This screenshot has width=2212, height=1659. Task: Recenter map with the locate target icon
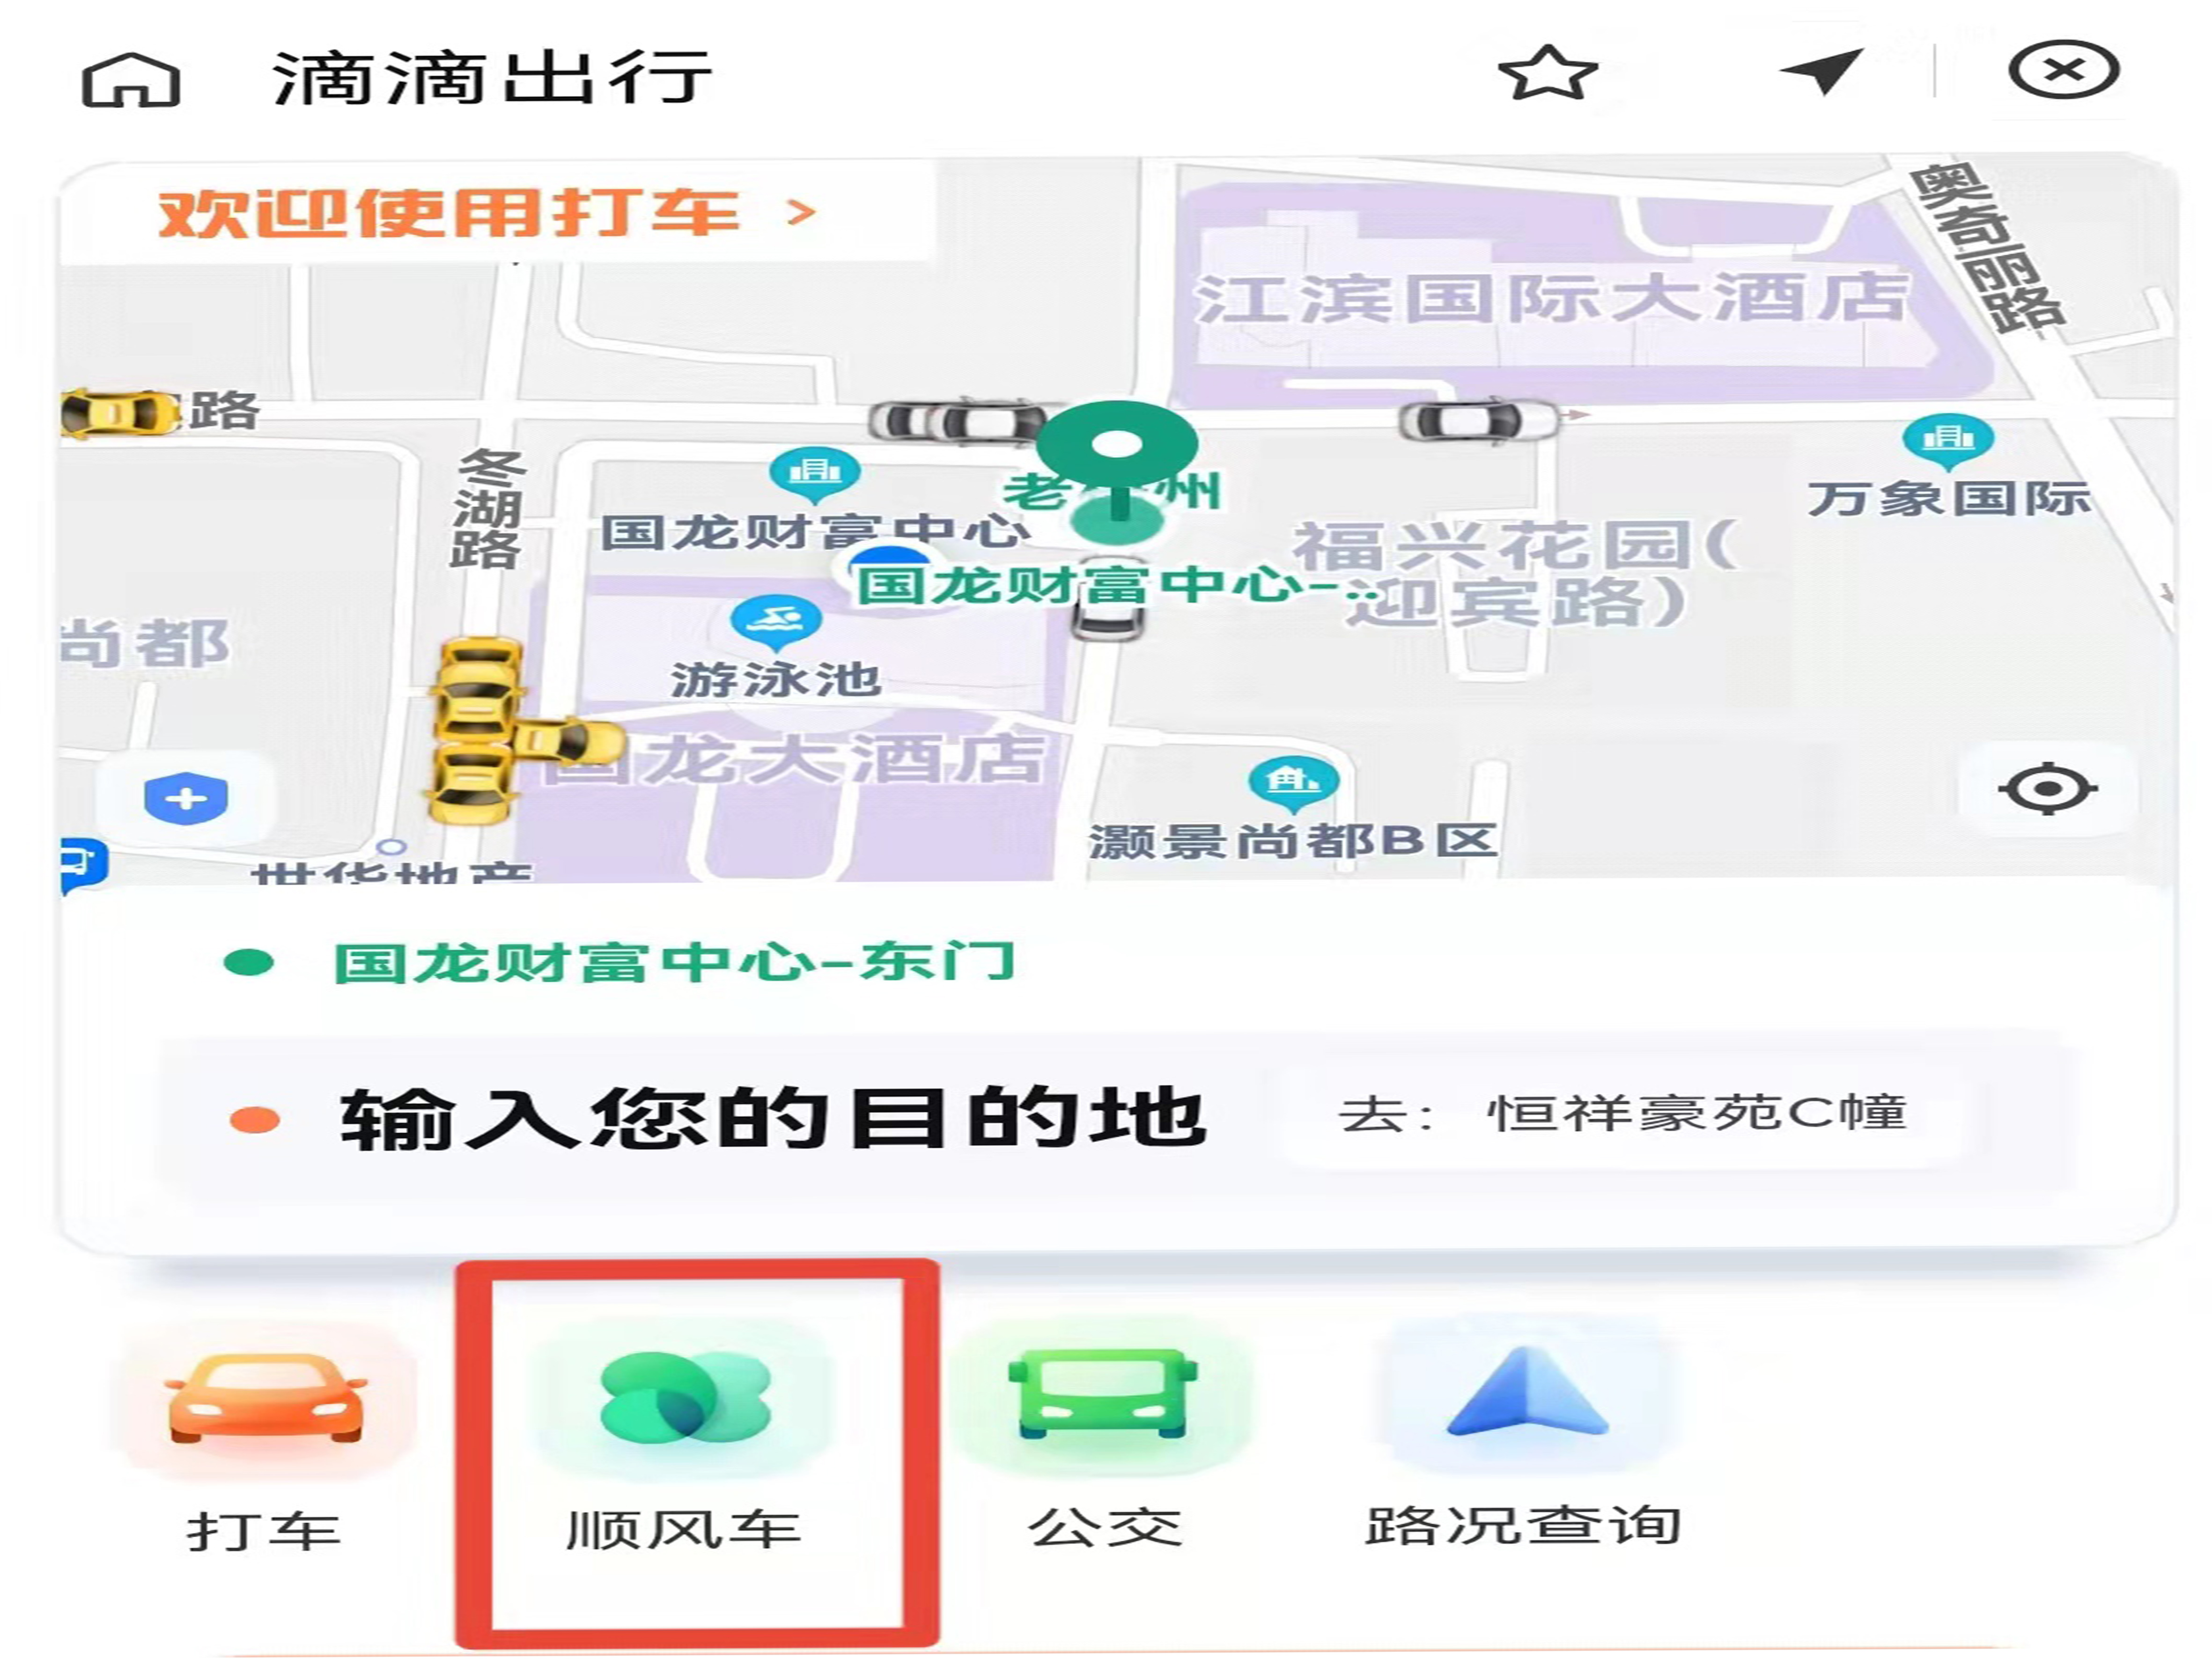click(x=2047, y=789)
